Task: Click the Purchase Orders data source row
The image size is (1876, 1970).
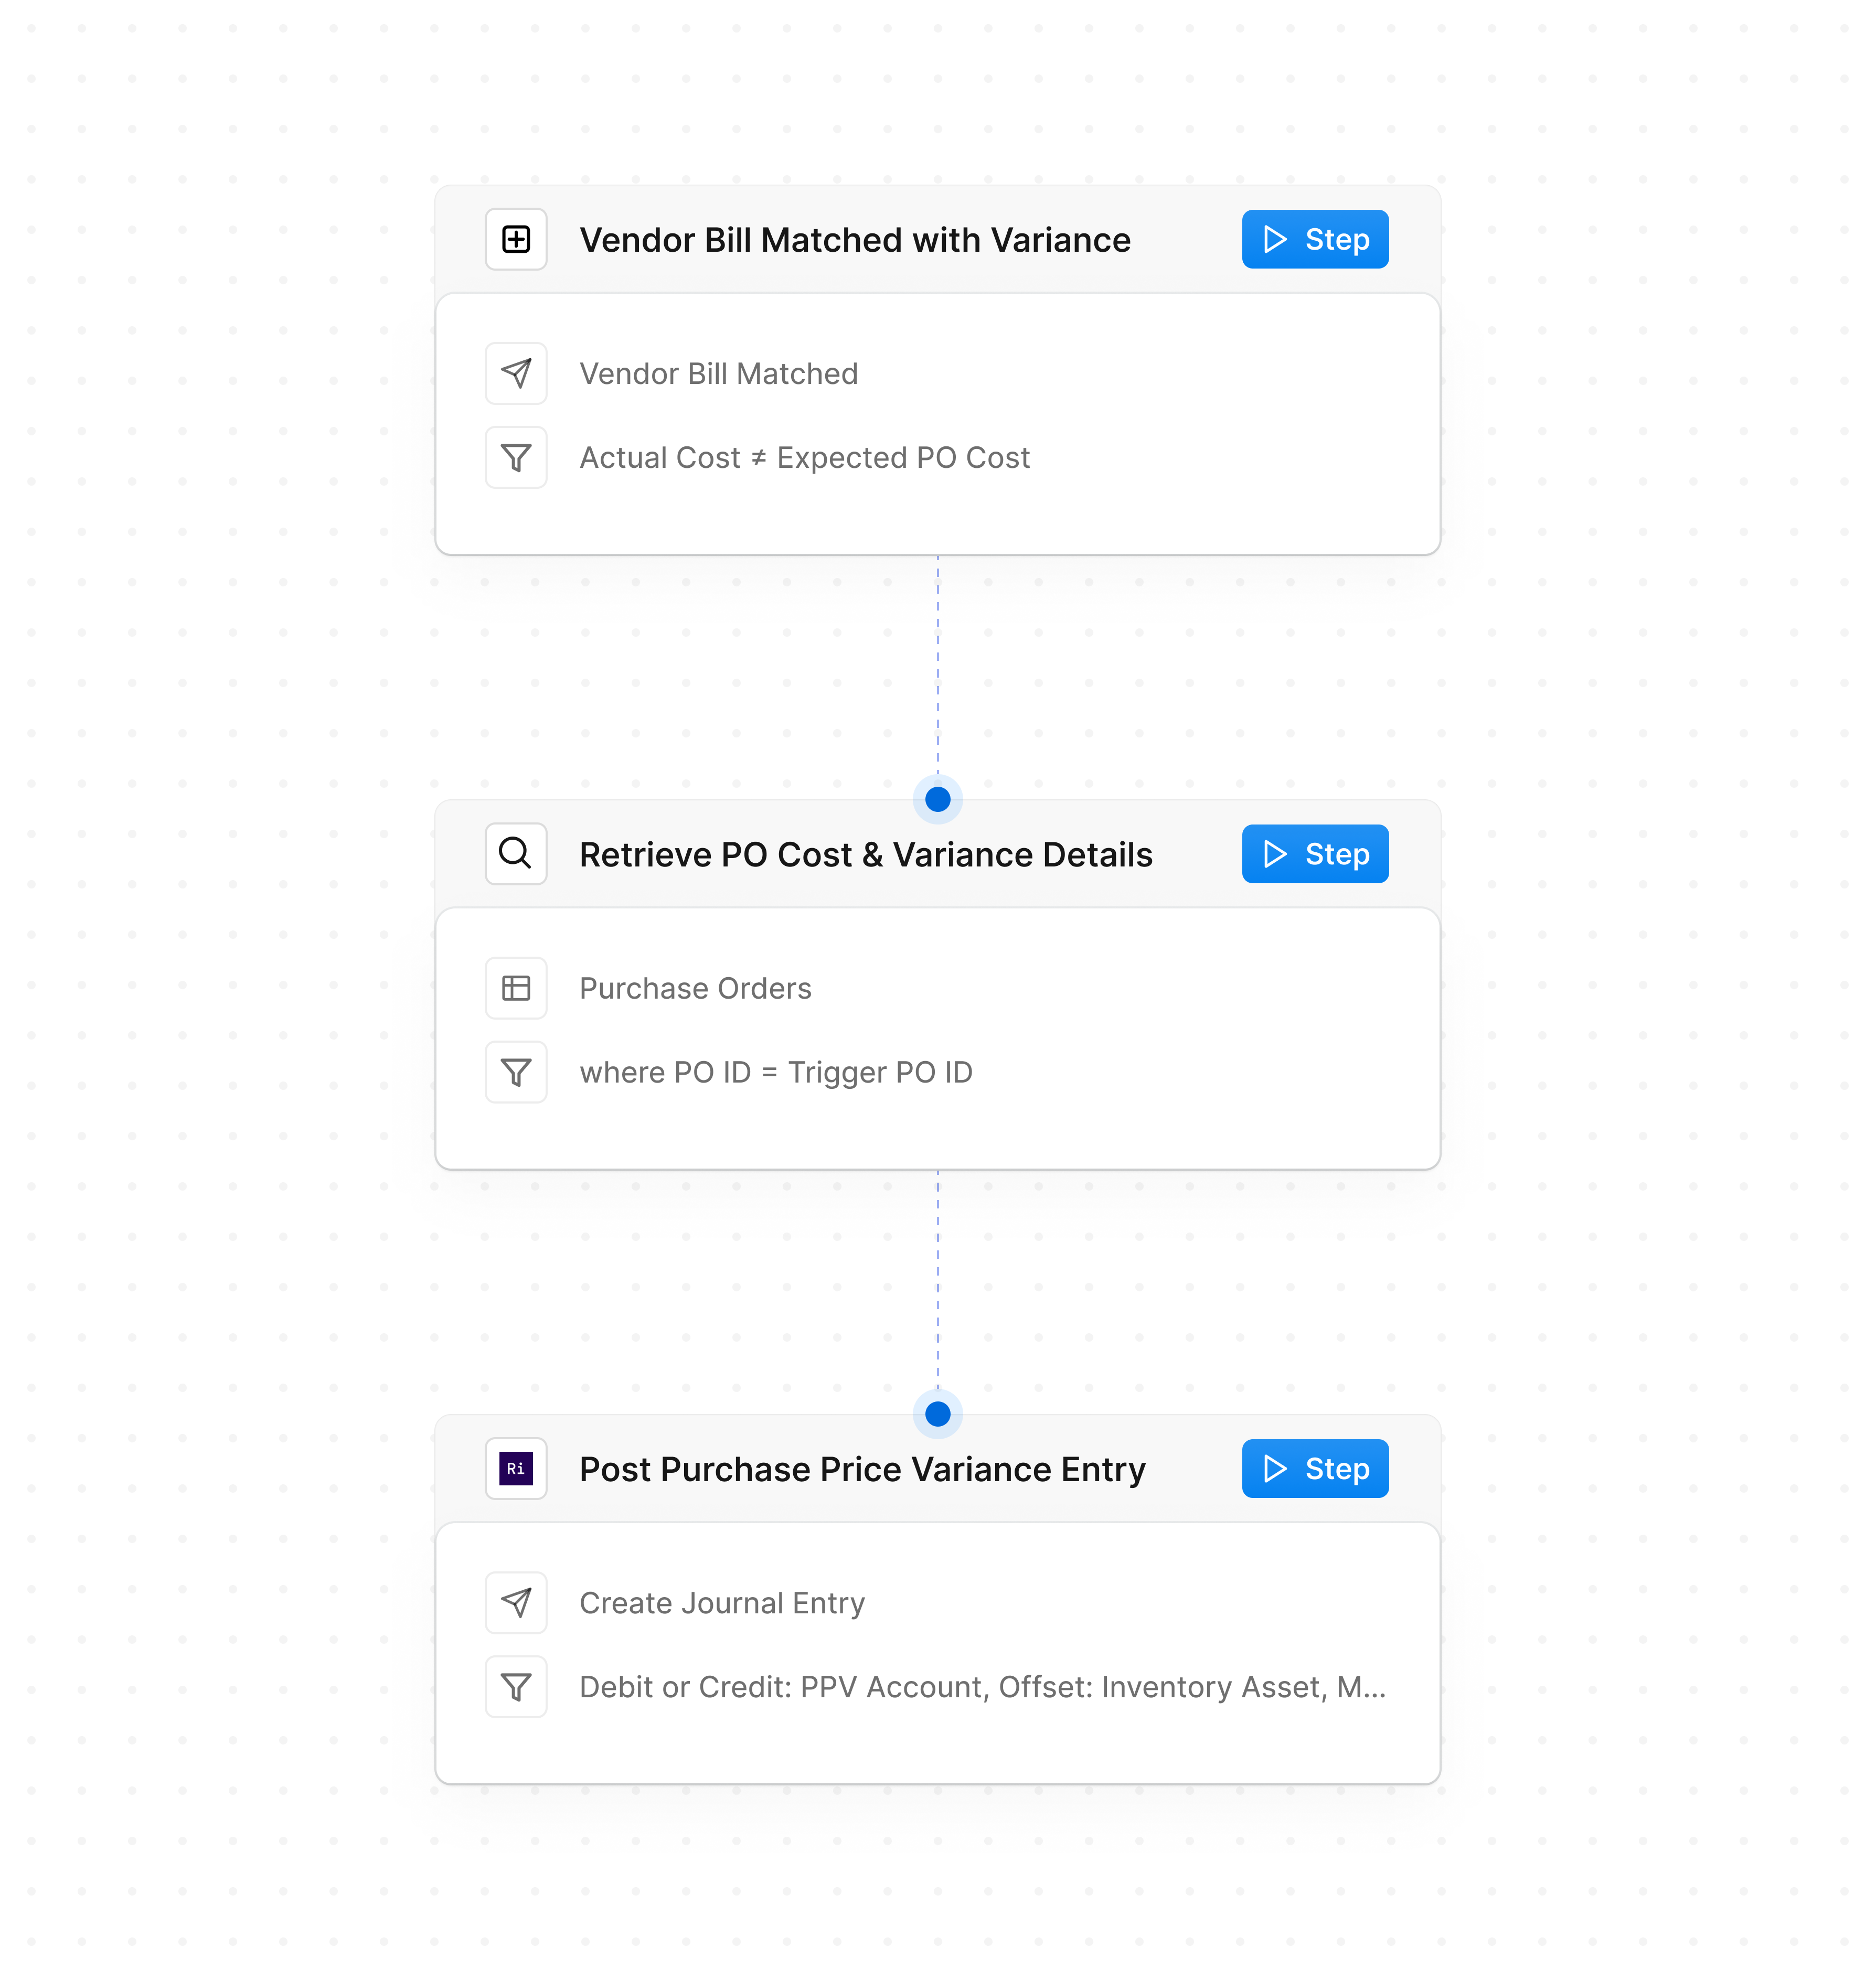Action: (695, 988)
